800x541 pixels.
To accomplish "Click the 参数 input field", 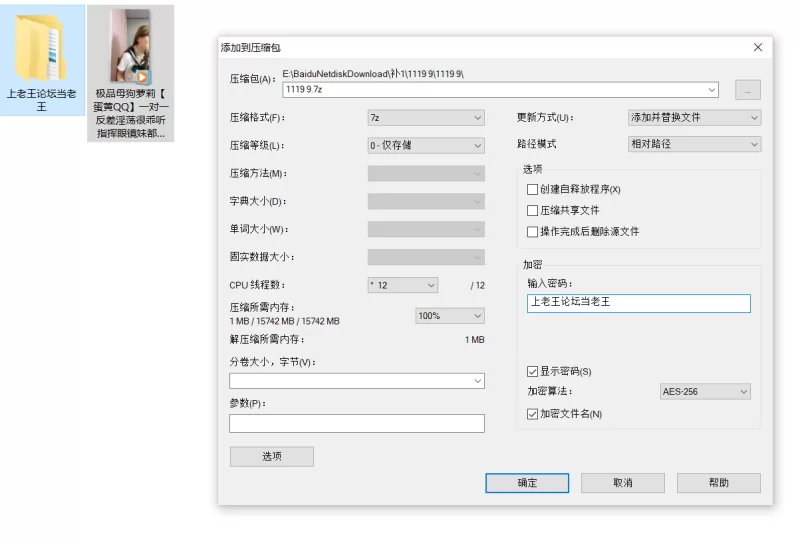I will tap(357, 424).
